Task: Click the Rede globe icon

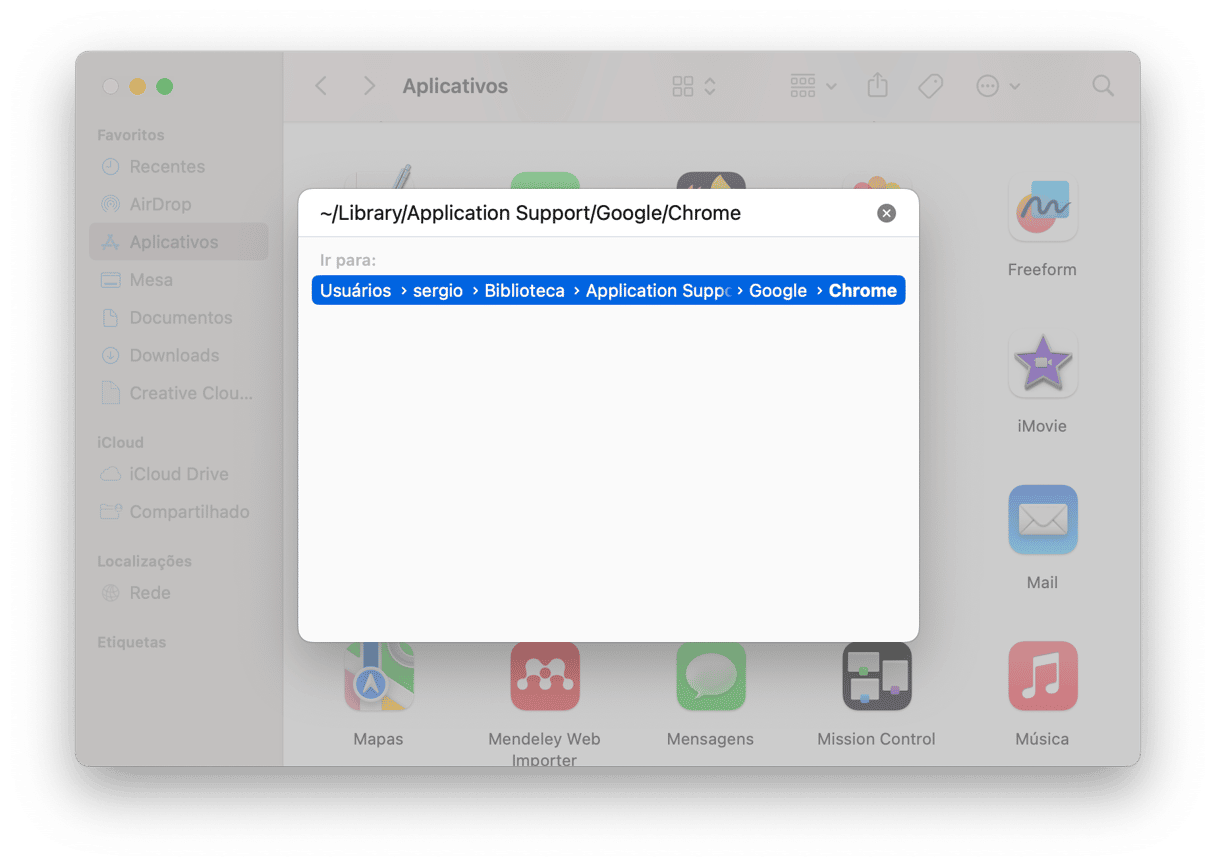Action: (110, 593)
